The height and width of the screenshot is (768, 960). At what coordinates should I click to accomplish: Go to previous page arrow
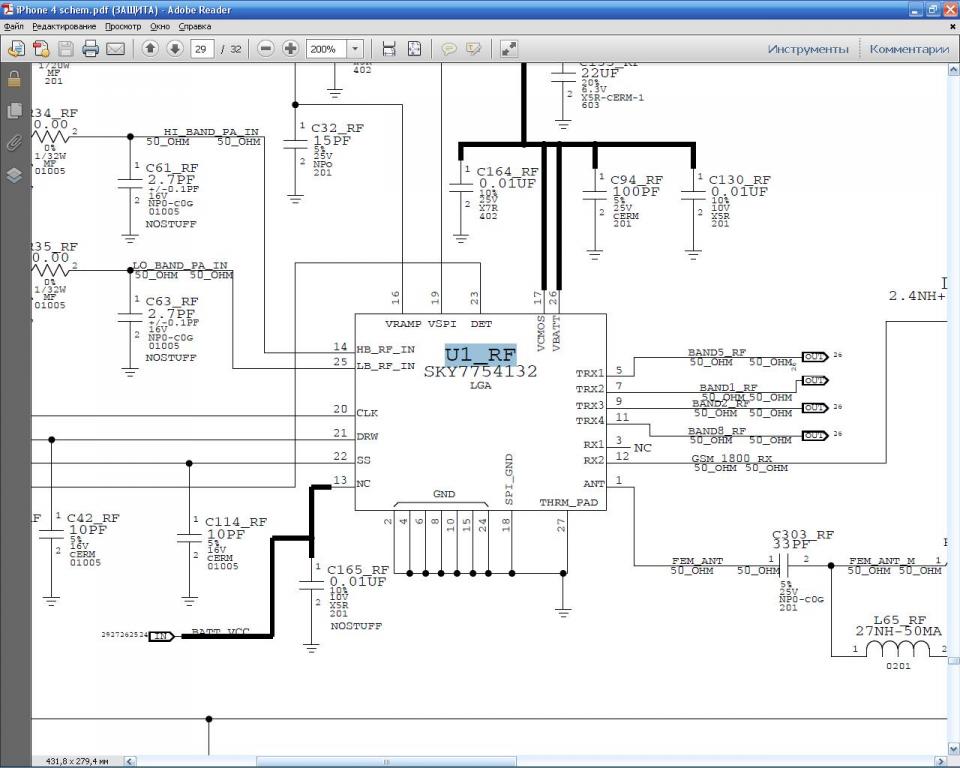click(x=150, y=48)
